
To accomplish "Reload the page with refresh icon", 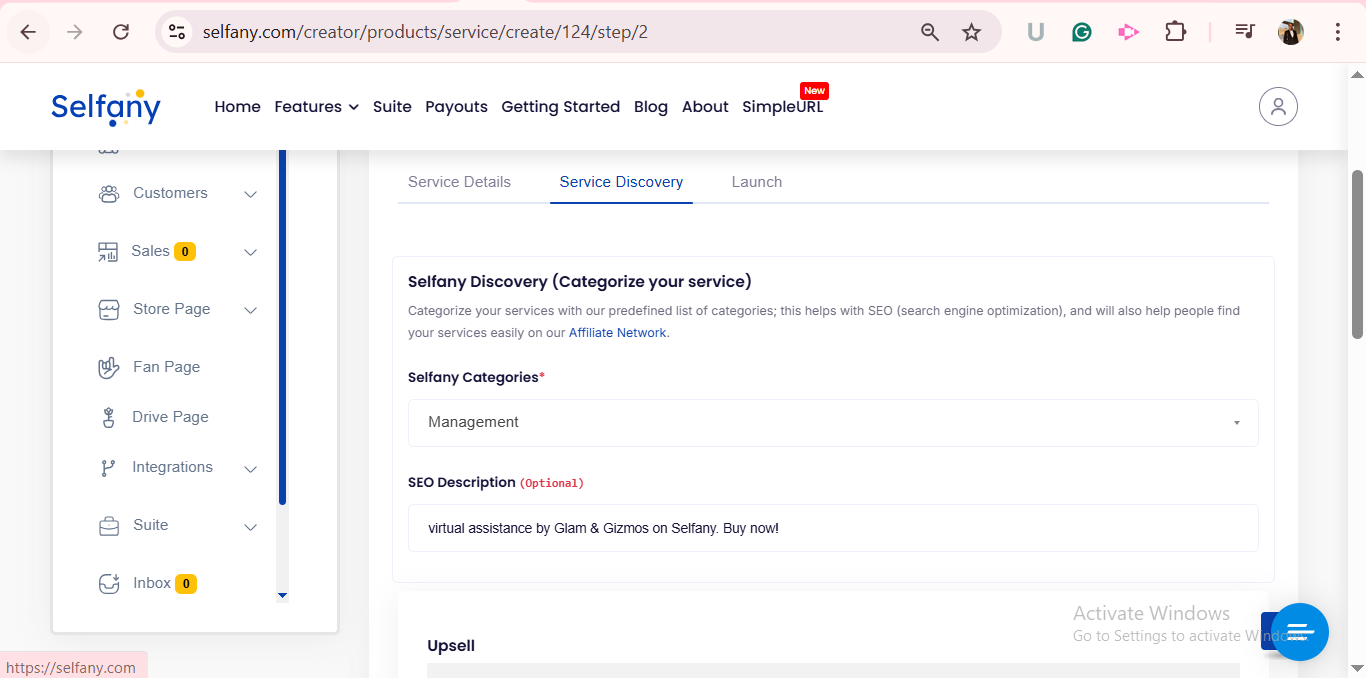I will click(x=121, y=32).
